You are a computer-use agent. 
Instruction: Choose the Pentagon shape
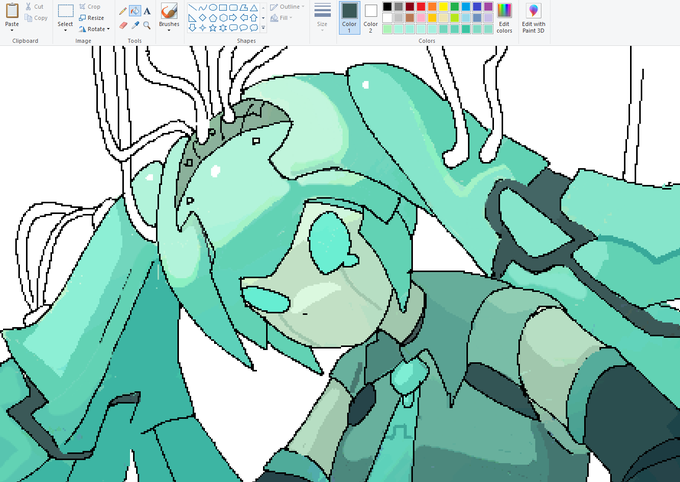pos(213,18)
